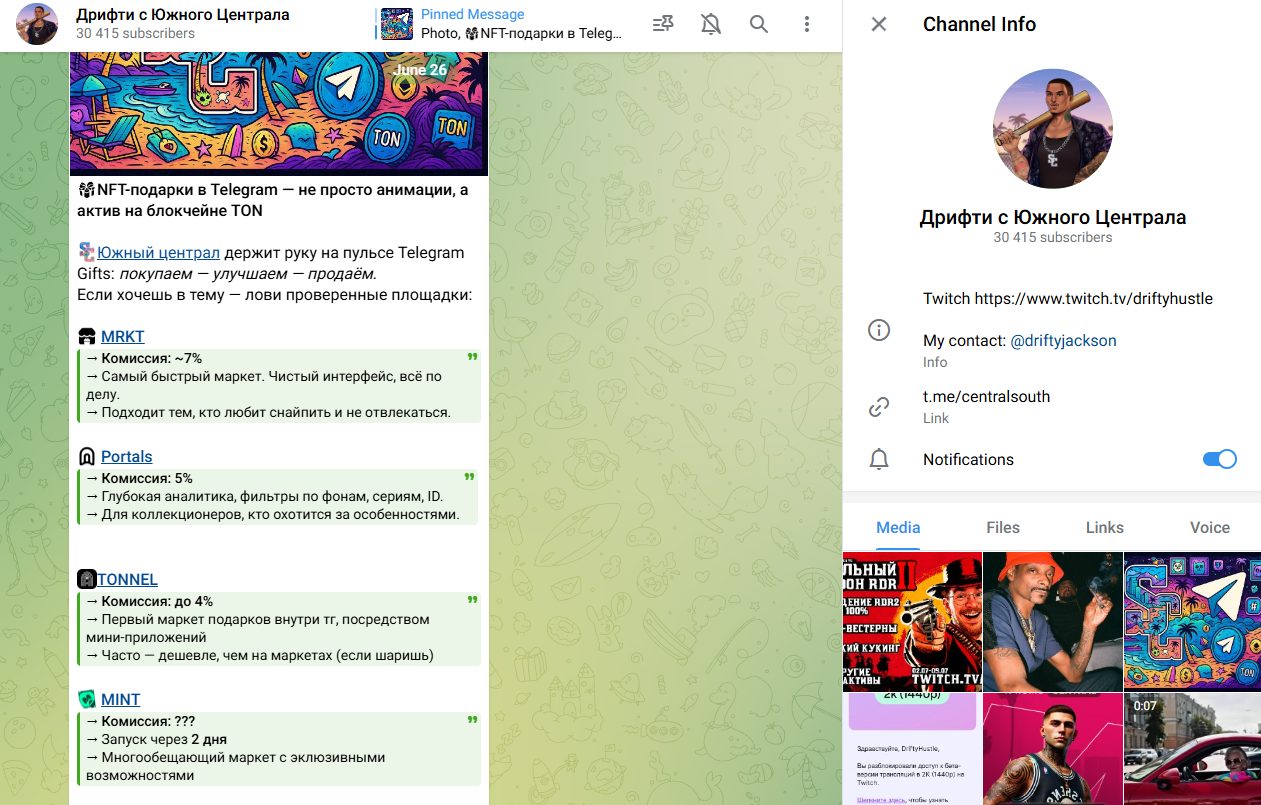Open the MINT marketplace link
This screenshot has width=1261, height=805.
click(120, 700)
